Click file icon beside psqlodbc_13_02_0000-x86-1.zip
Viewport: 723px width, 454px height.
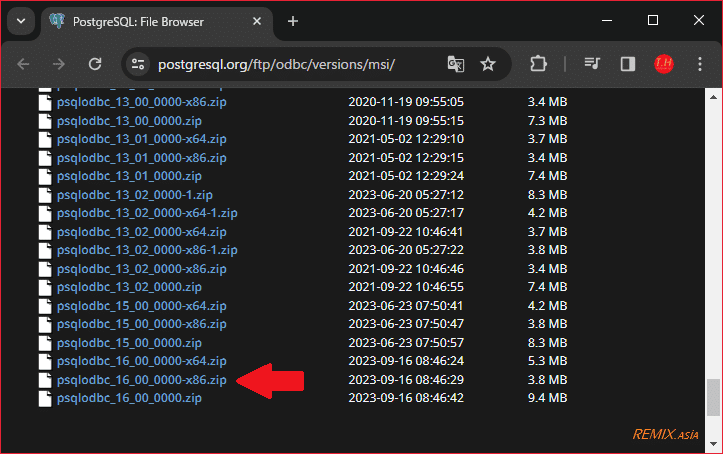[x=45, y=250]
